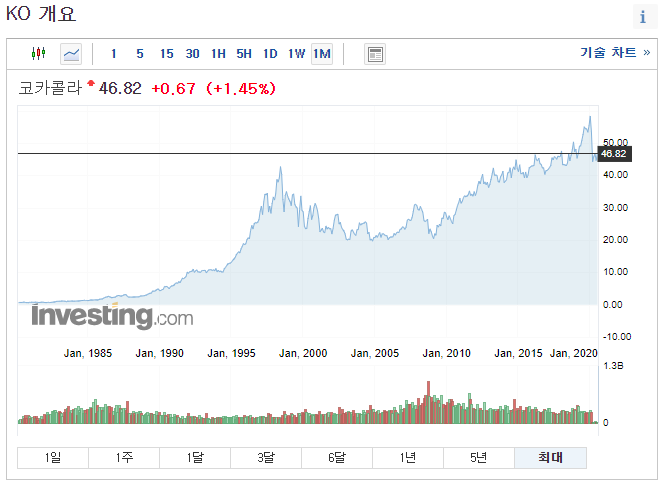Click the Jan, 2000 axis label
Viewport: 662px width, 484px height.
(x=303, y=353)
